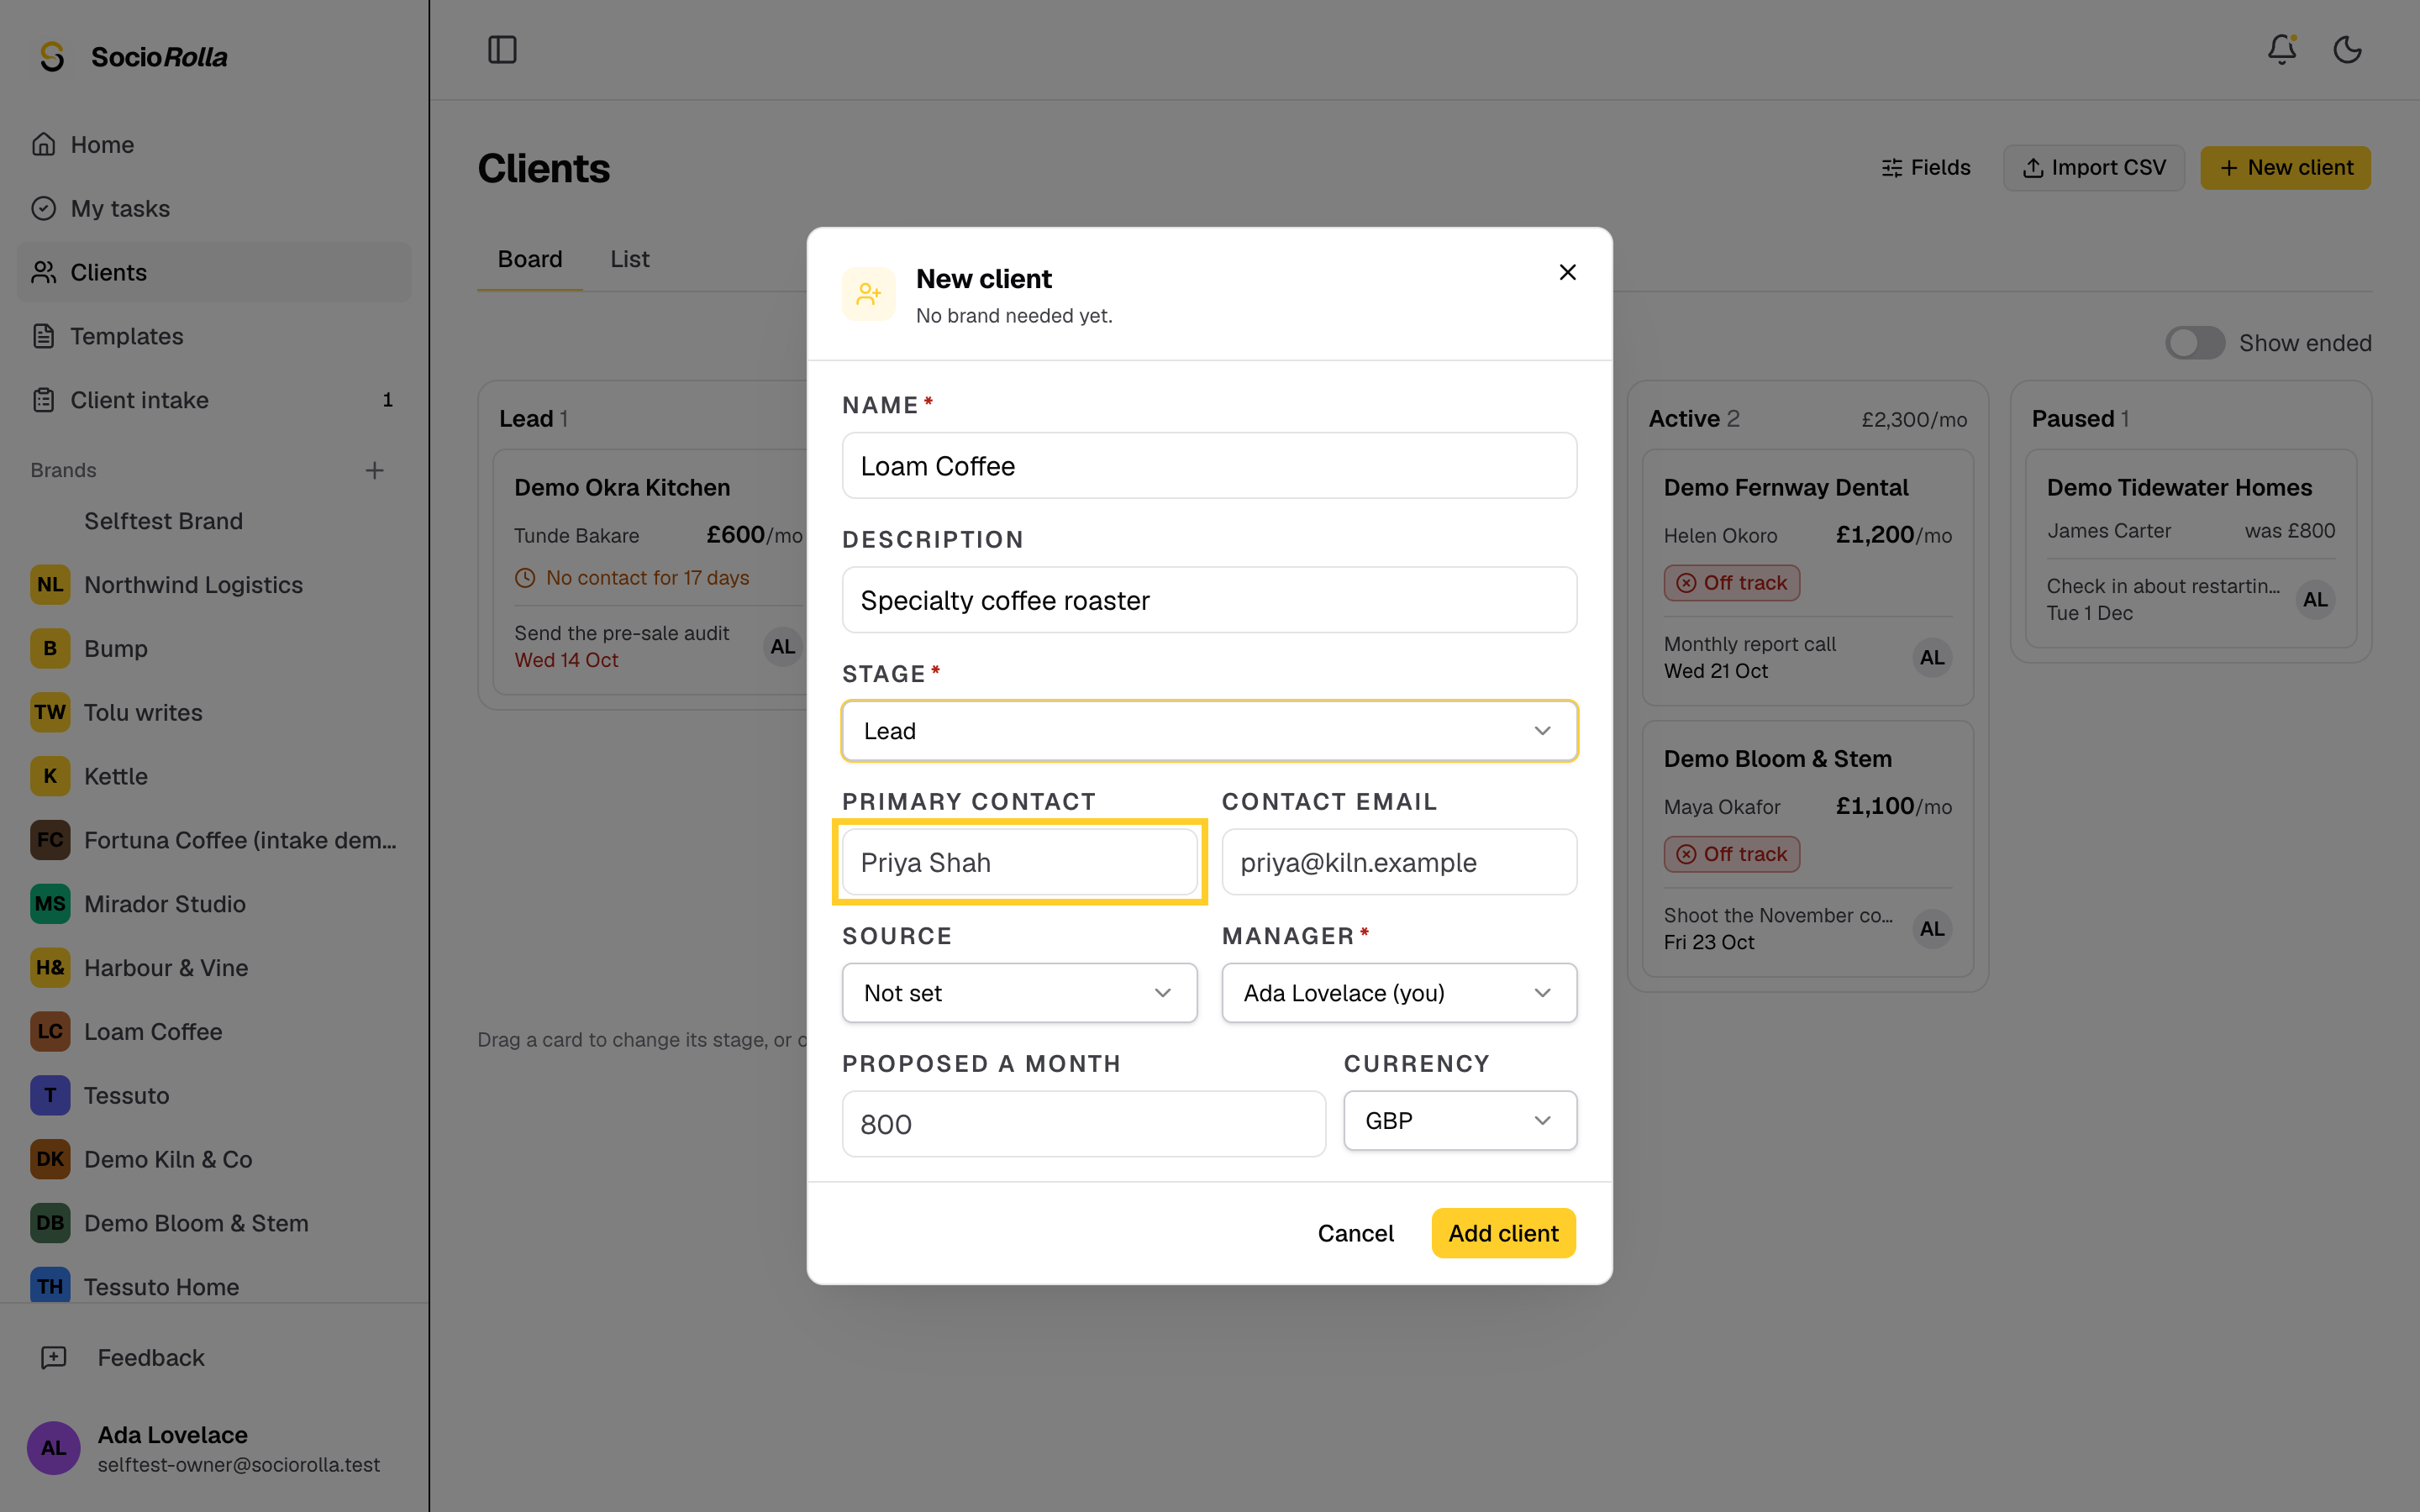Select the Clients sidebar item
Image resolution: width=2420 pixels, height=1512 pixels.
[x=214, y=272]
